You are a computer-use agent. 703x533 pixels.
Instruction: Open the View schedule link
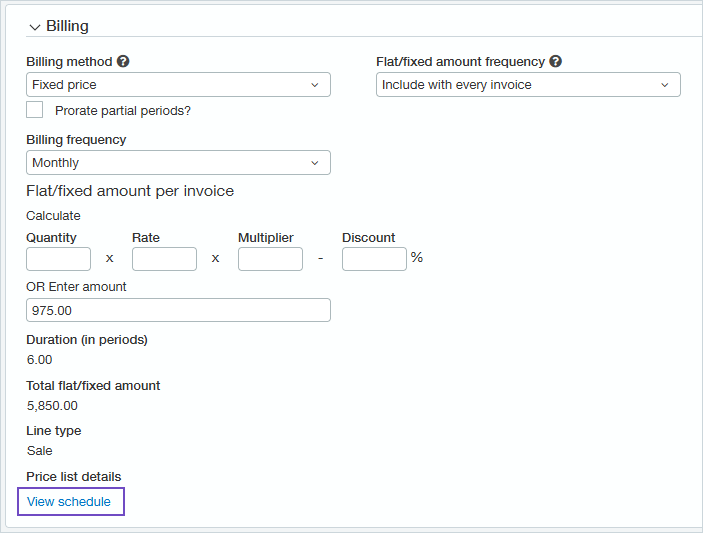tap(69, 501)
